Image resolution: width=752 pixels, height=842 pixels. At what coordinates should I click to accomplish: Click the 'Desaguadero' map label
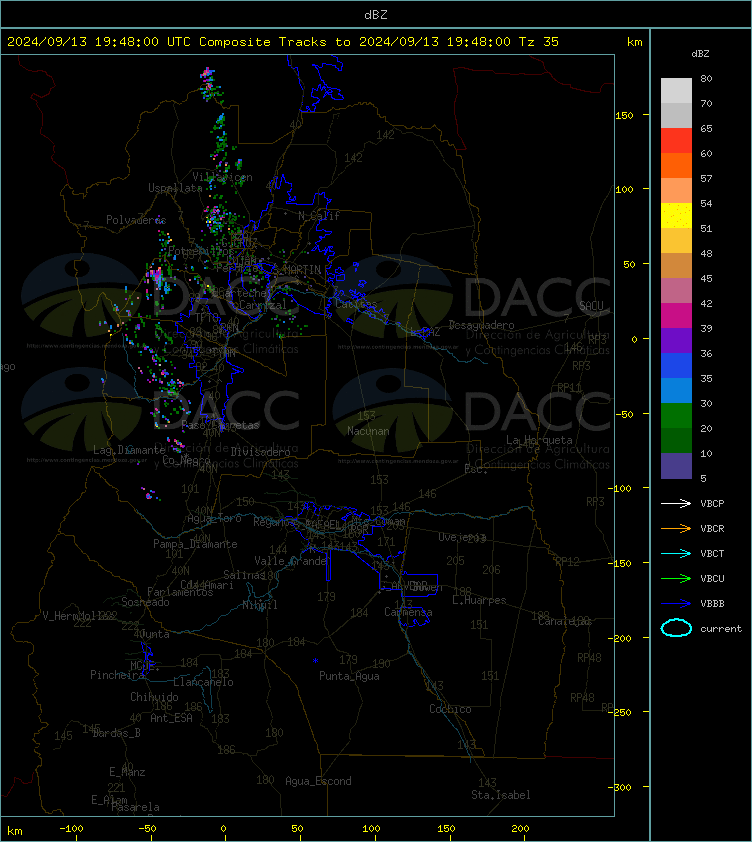coord(481,325)
